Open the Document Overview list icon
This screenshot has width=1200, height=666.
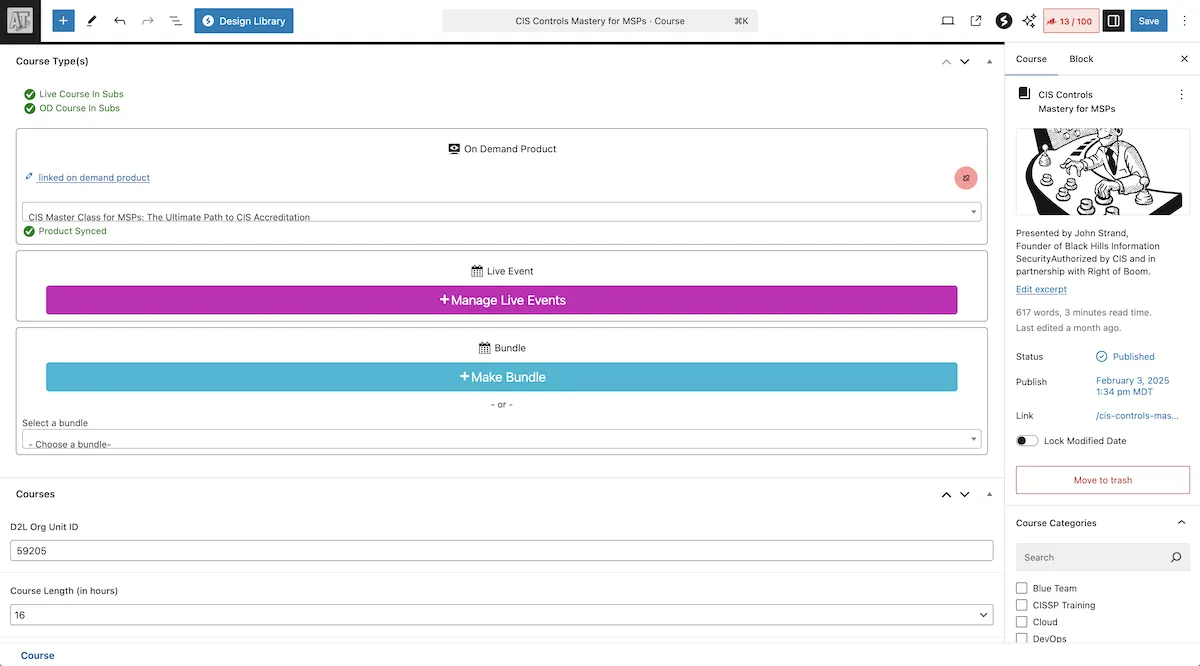pyautogui.click(x=175, y=21)
